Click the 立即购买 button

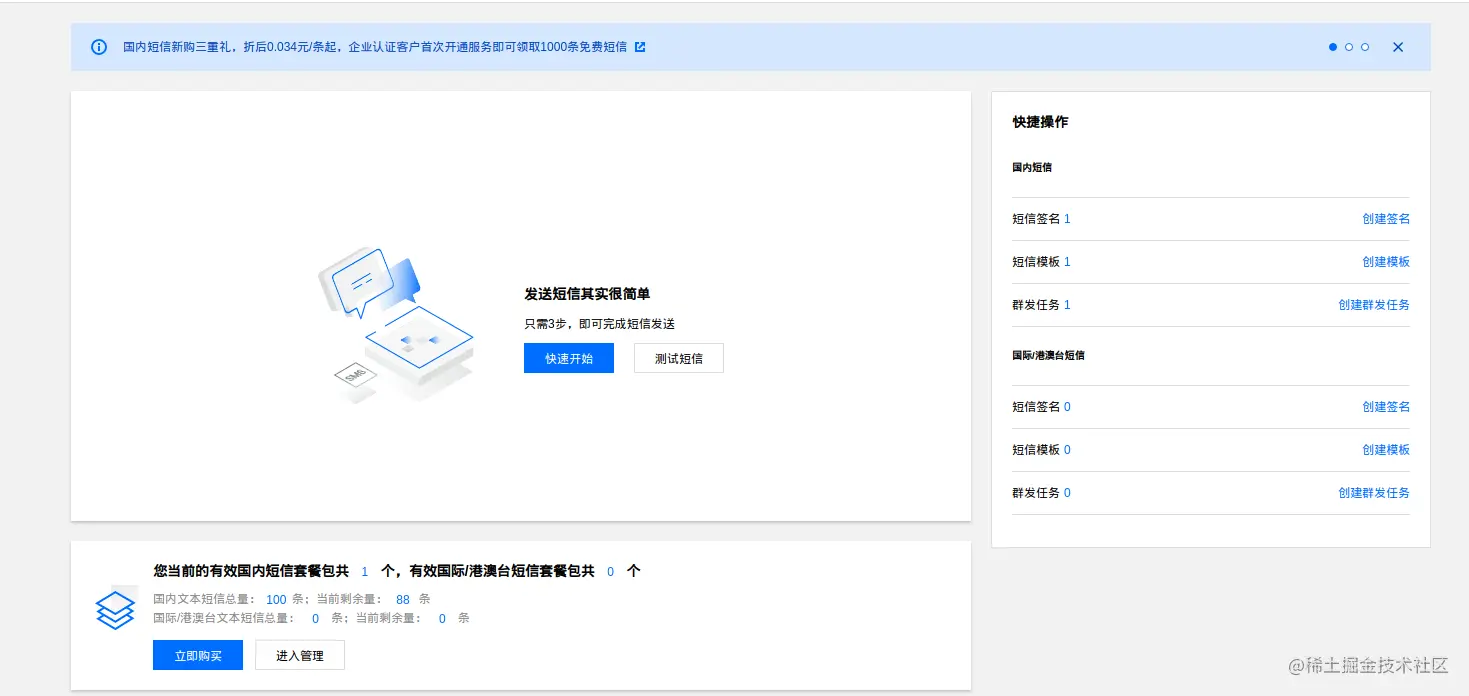[197, 655]
